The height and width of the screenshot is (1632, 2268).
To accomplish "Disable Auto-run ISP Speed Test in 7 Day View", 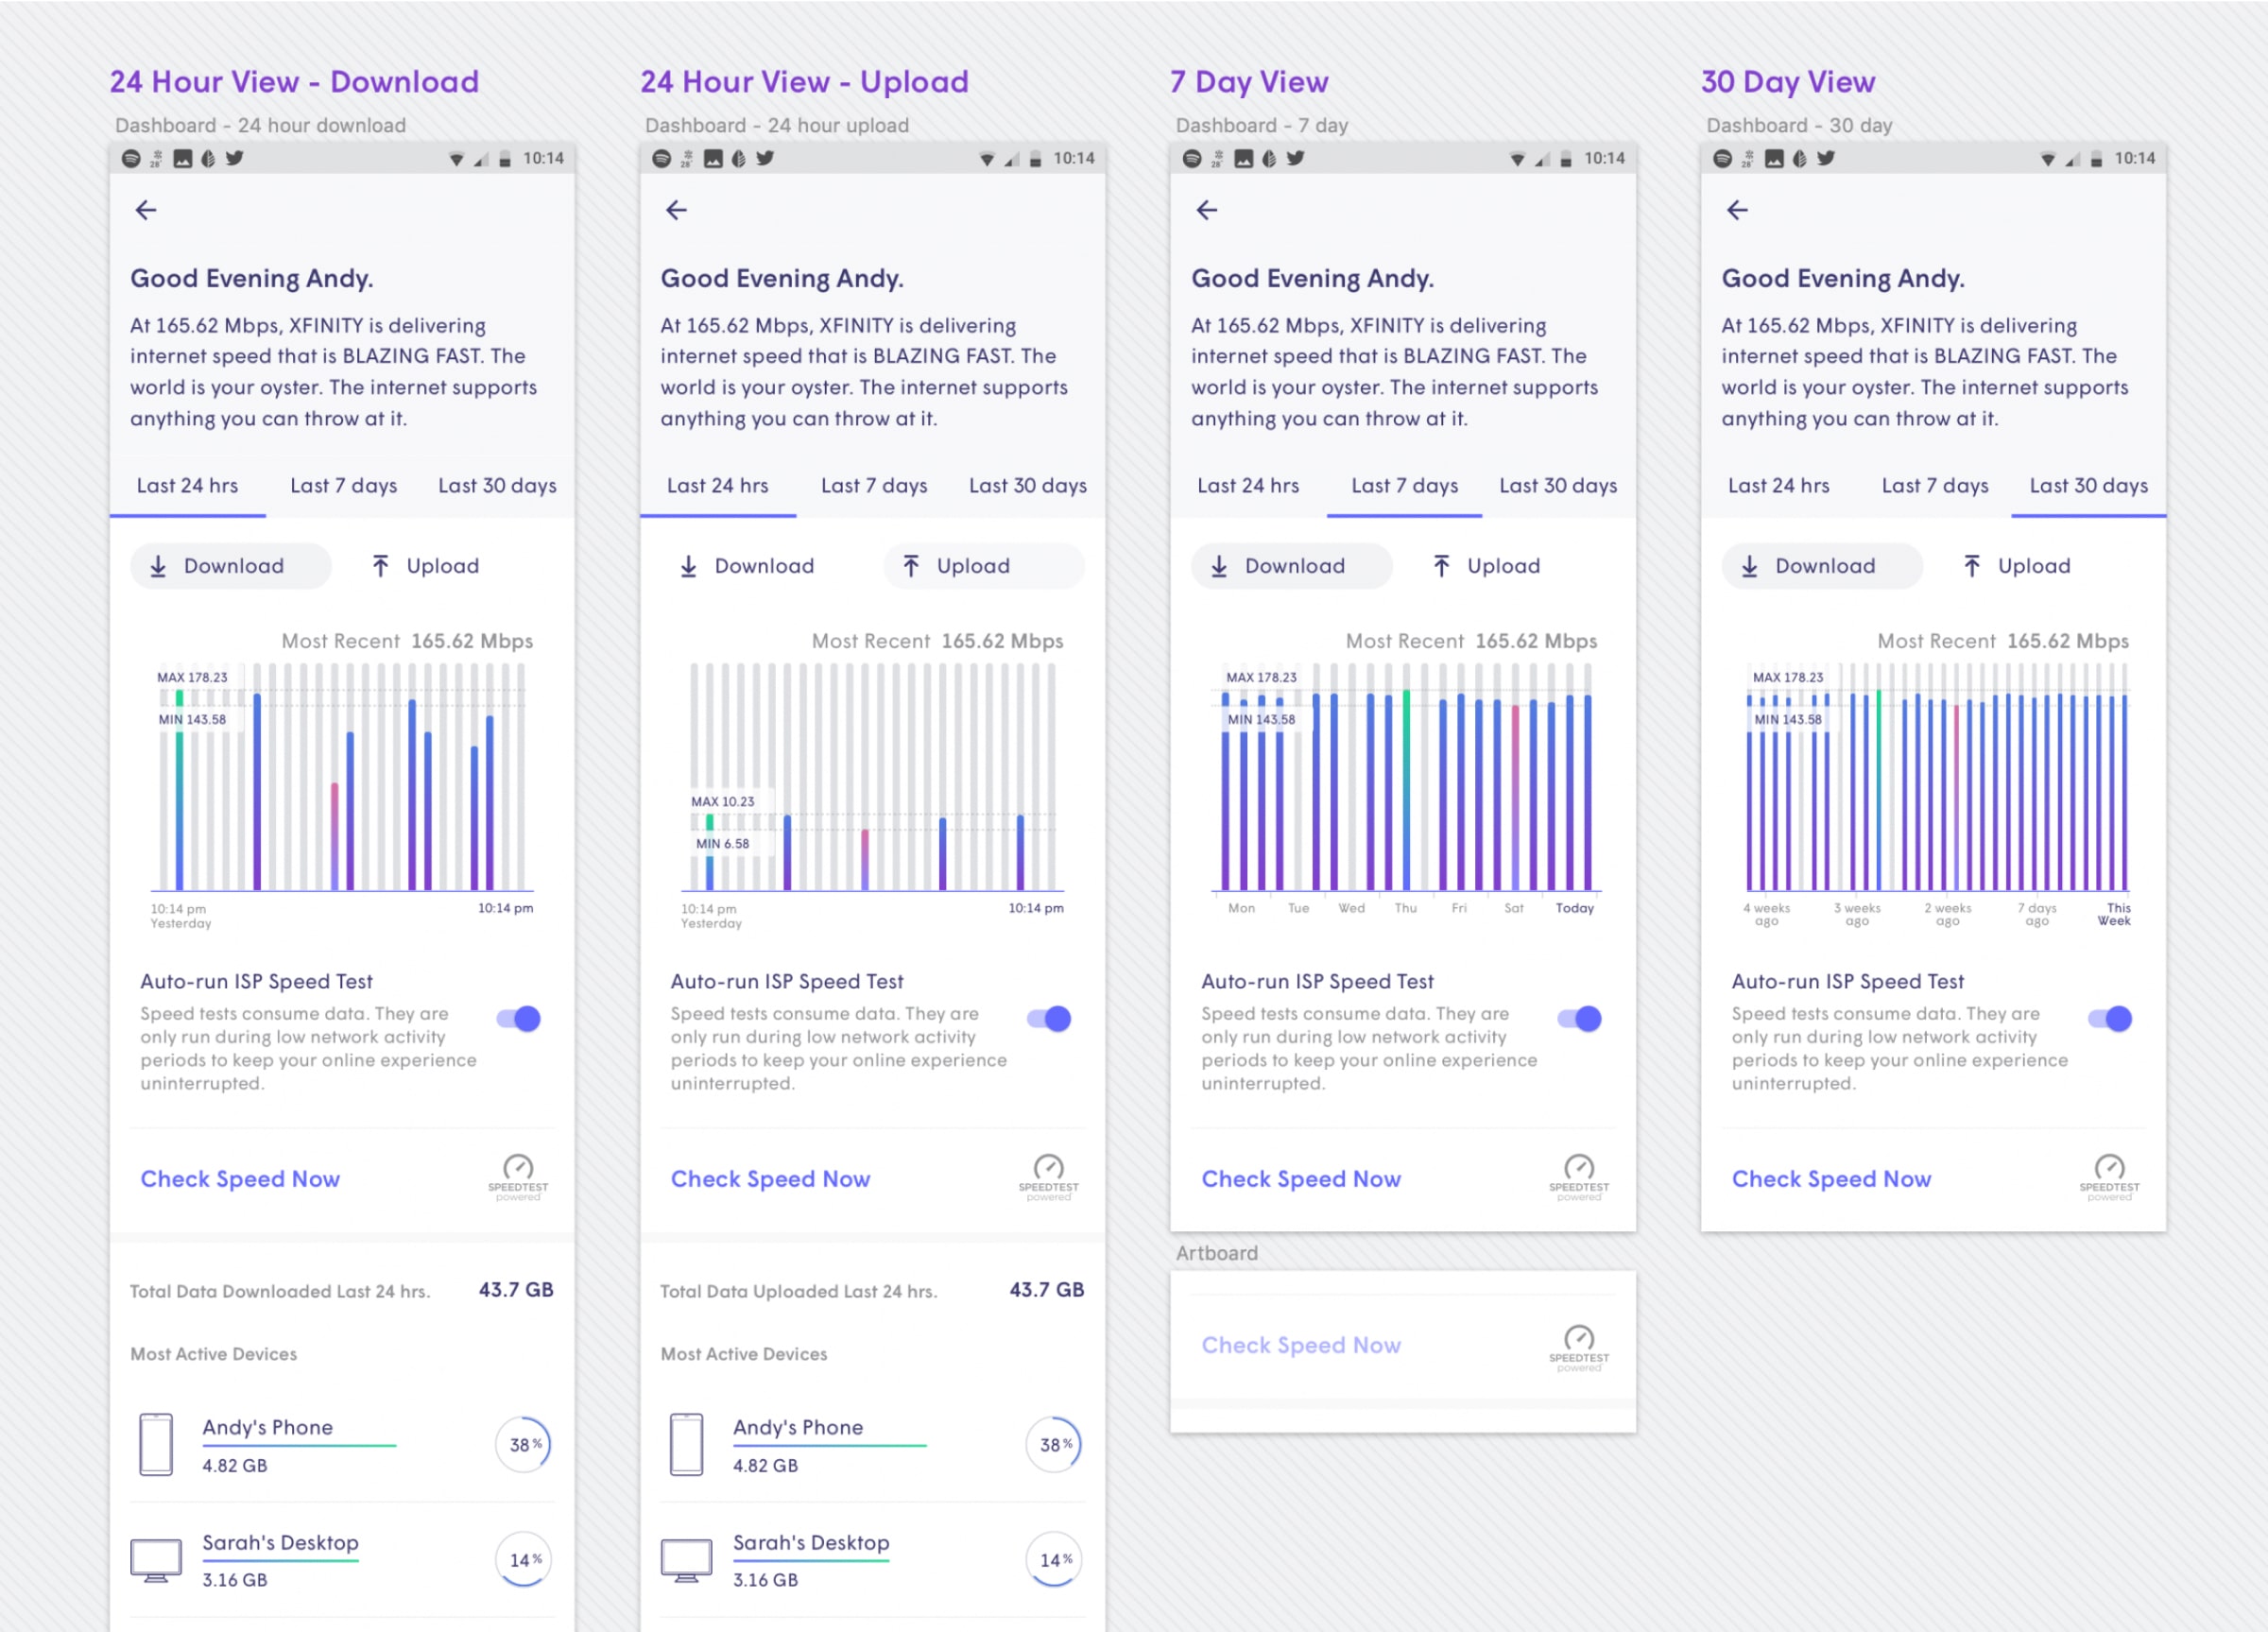I will pyautogui.click(x=1580, y=1019).
